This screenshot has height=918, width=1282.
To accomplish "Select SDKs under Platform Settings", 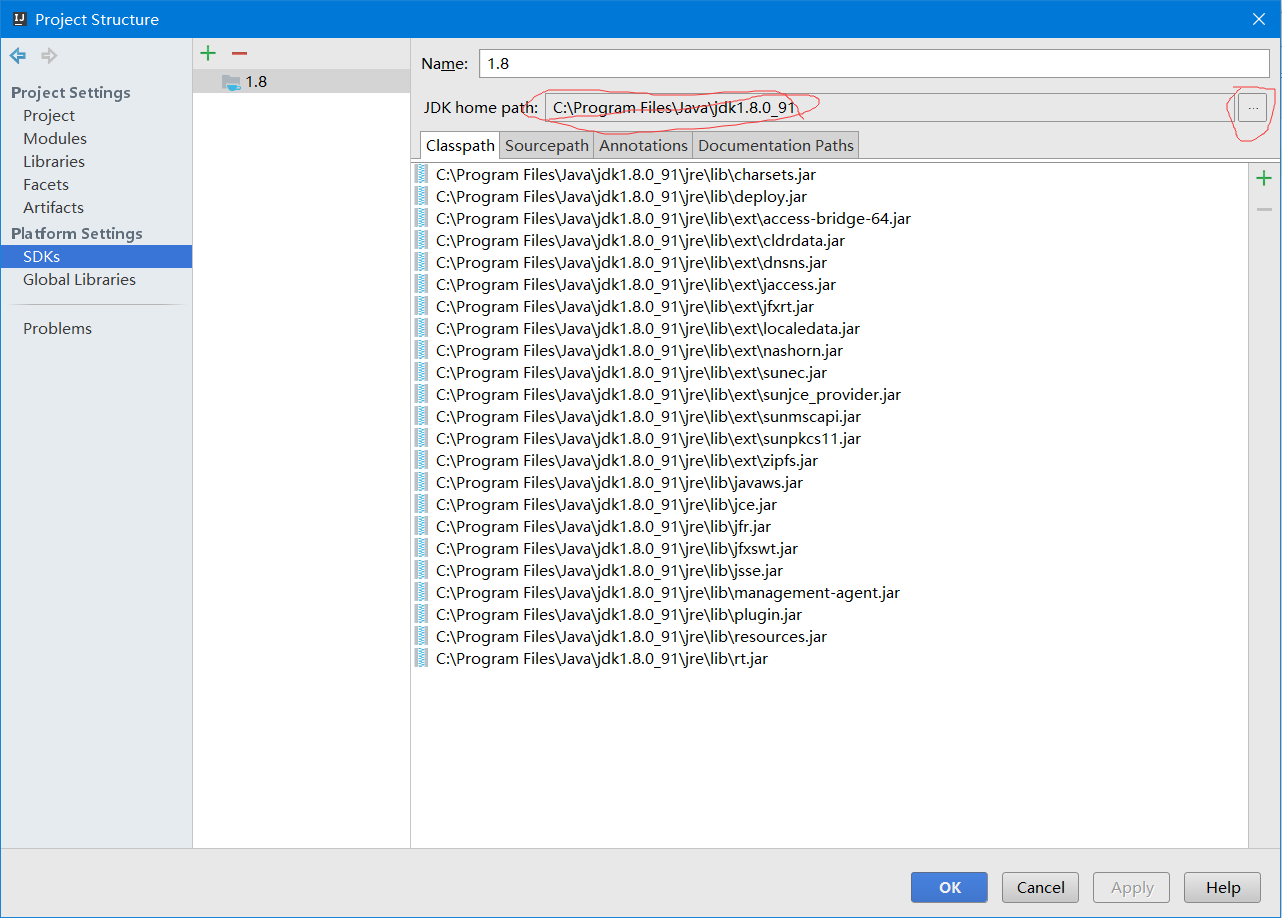I will pyautogui.click(x=96, y=256).
